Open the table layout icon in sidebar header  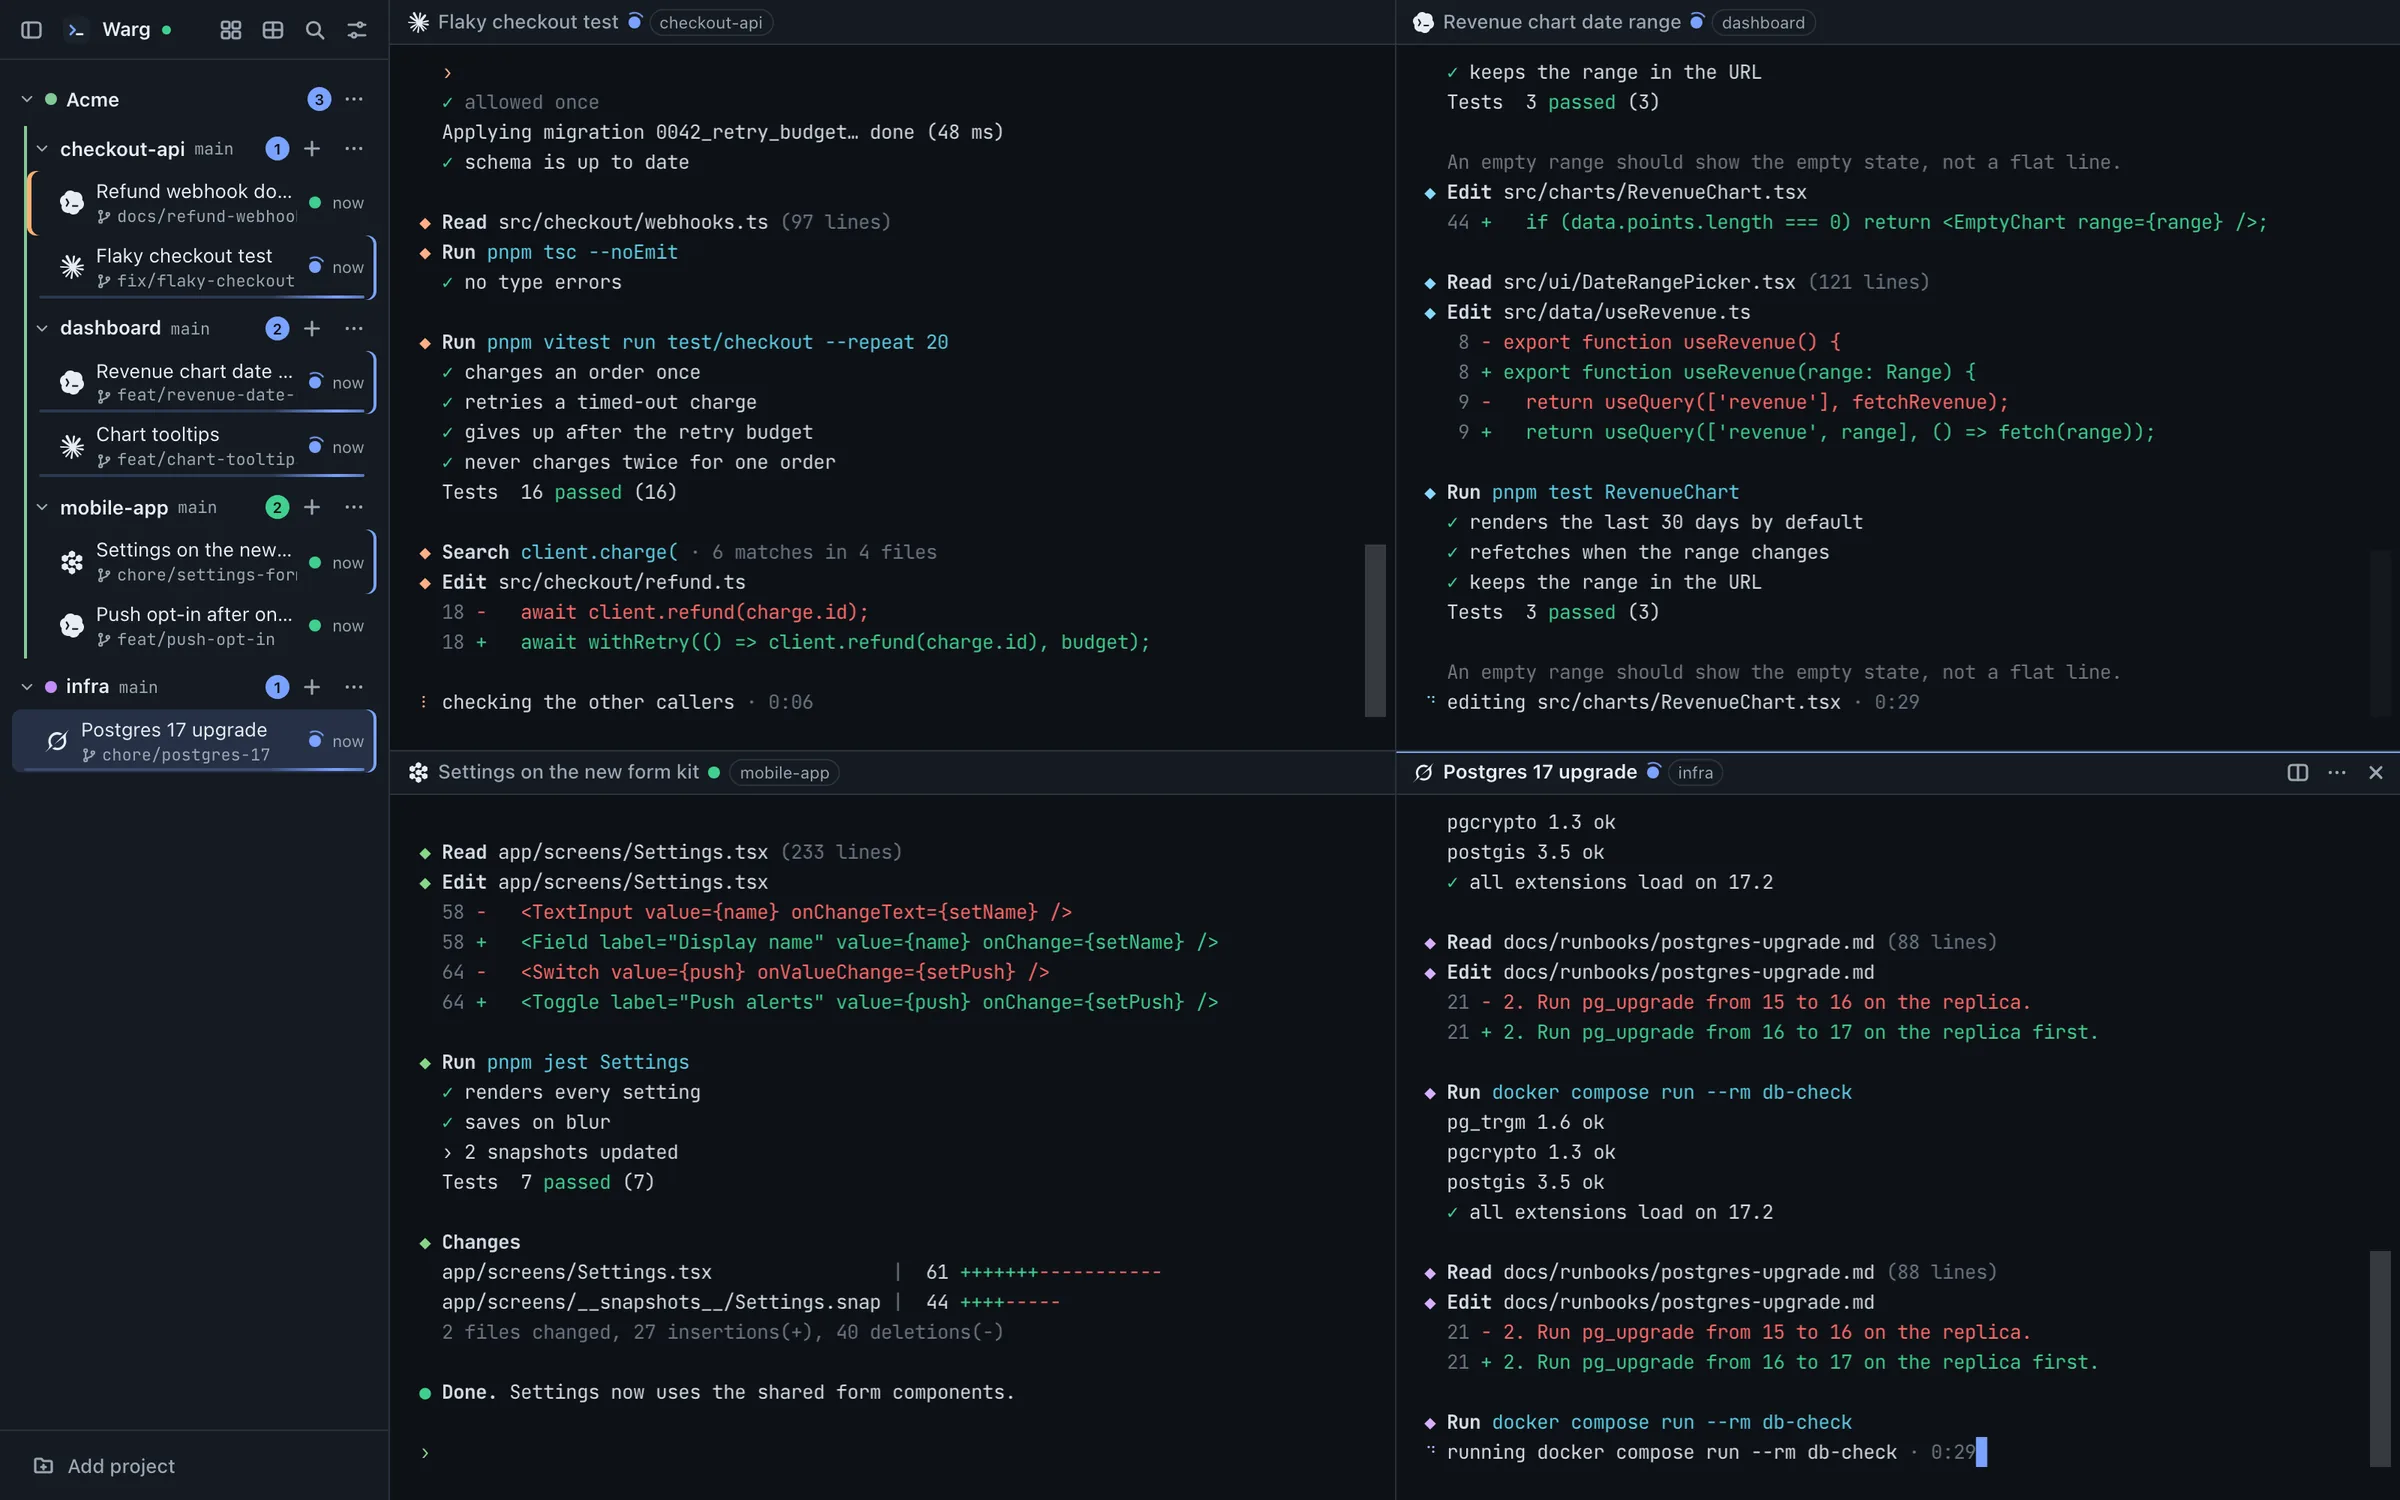click(x=273, y=30)
